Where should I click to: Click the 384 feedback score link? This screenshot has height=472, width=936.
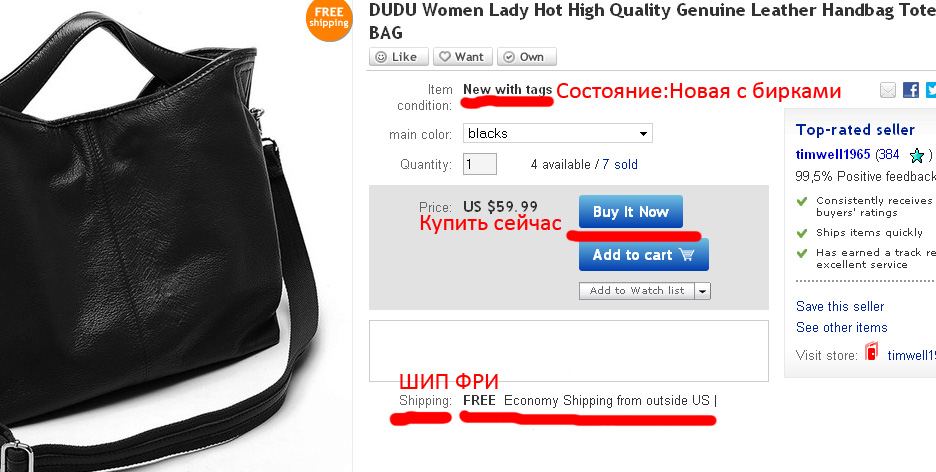coord(889,155)
